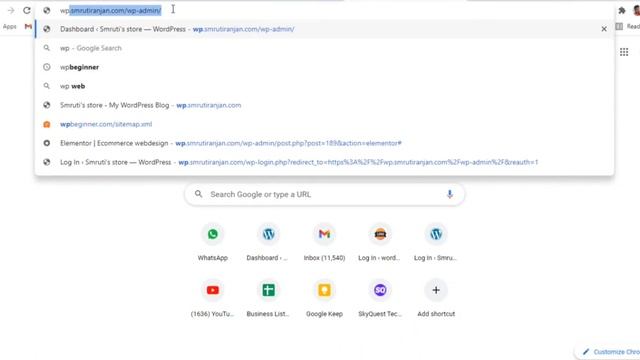Viewport: 640px width, 360px height.
Task: Remove the Dashboard suggestion with X
Action: (x=604, y=29)
